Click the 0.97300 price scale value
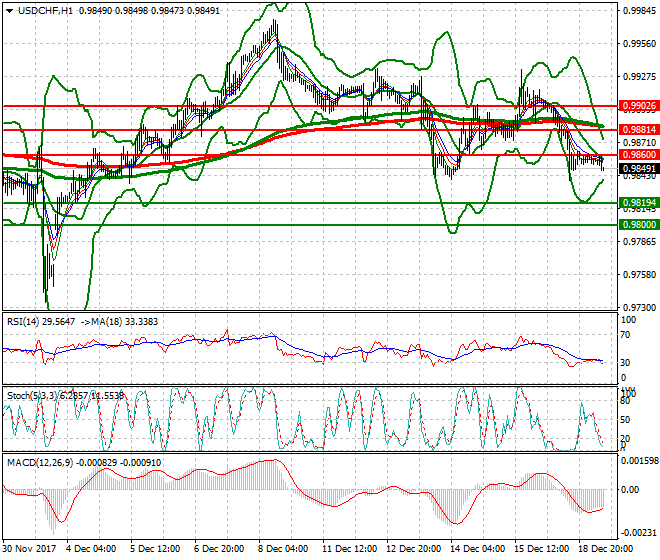The height and width of the screenshot is (560, 660). tap(639, 308)
